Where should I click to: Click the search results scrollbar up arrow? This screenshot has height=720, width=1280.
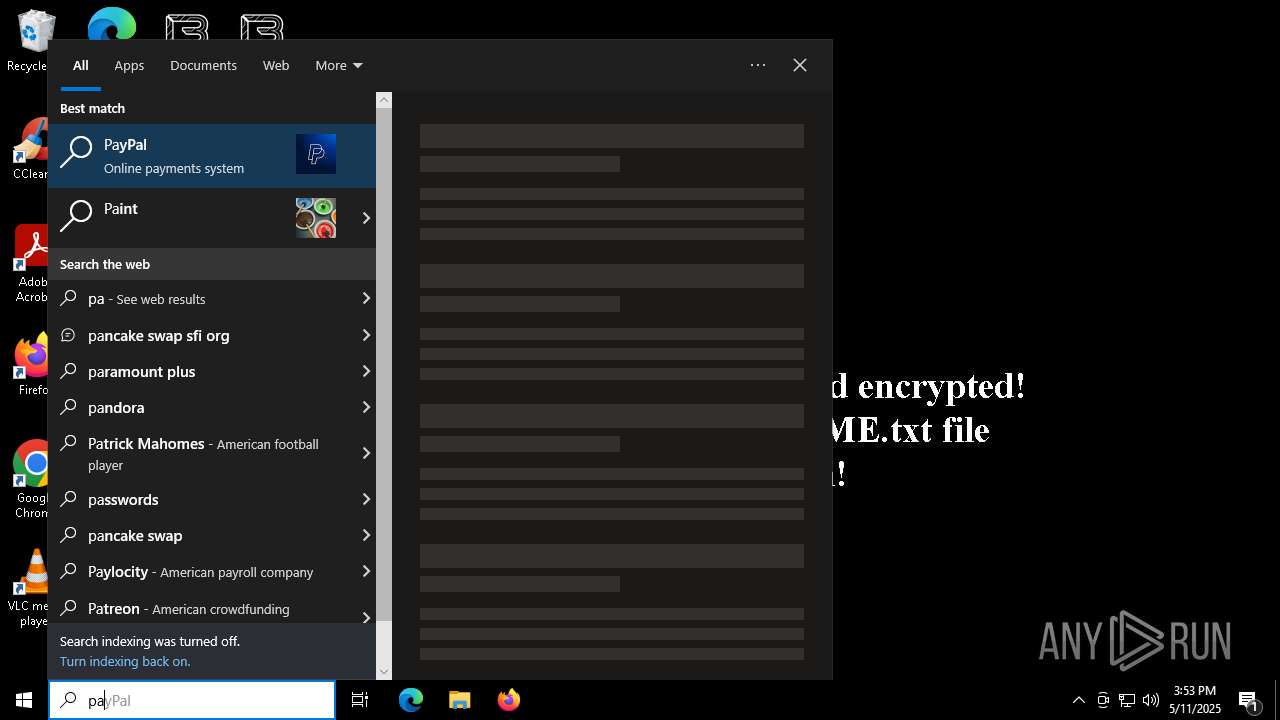coord(384,100)
